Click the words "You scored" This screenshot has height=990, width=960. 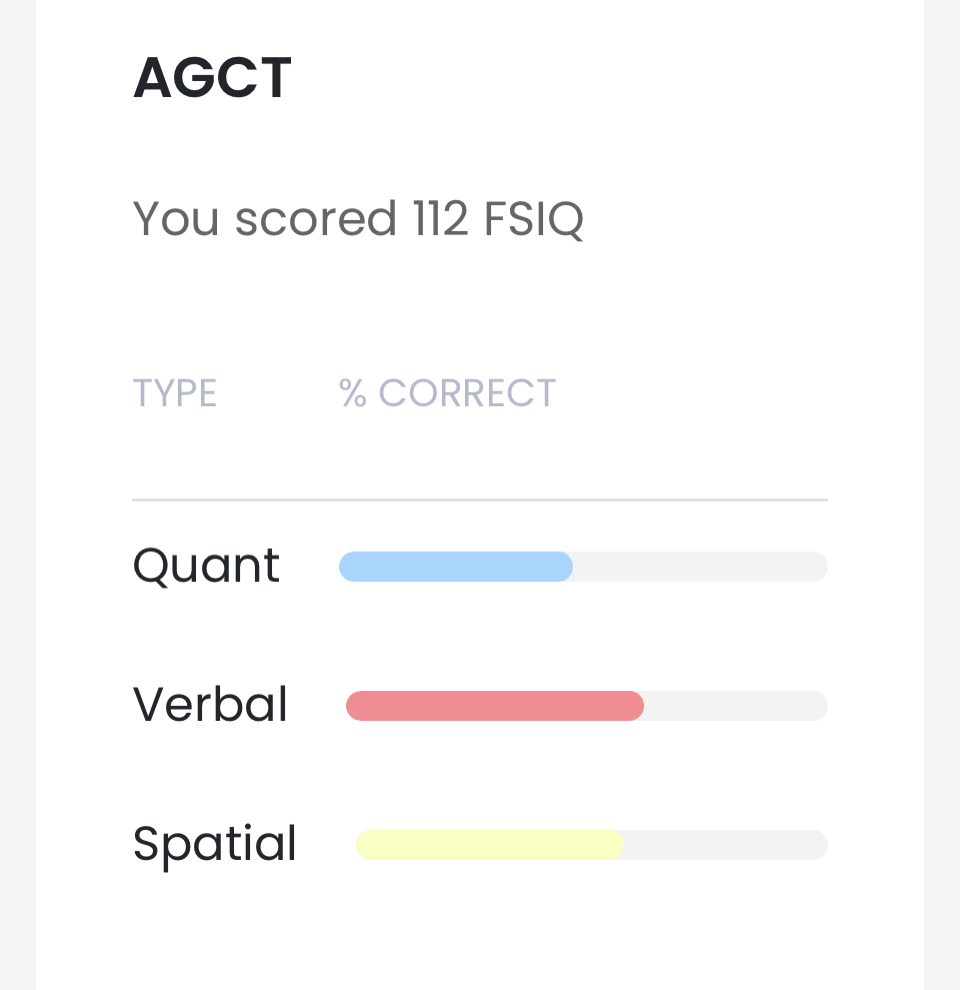(265, 218)
